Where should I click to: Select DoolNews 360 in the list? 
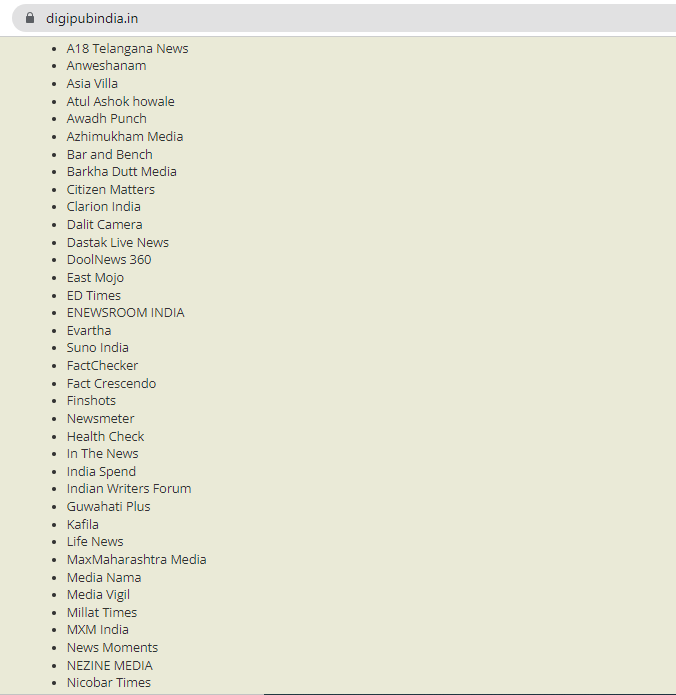pos(109,260)
